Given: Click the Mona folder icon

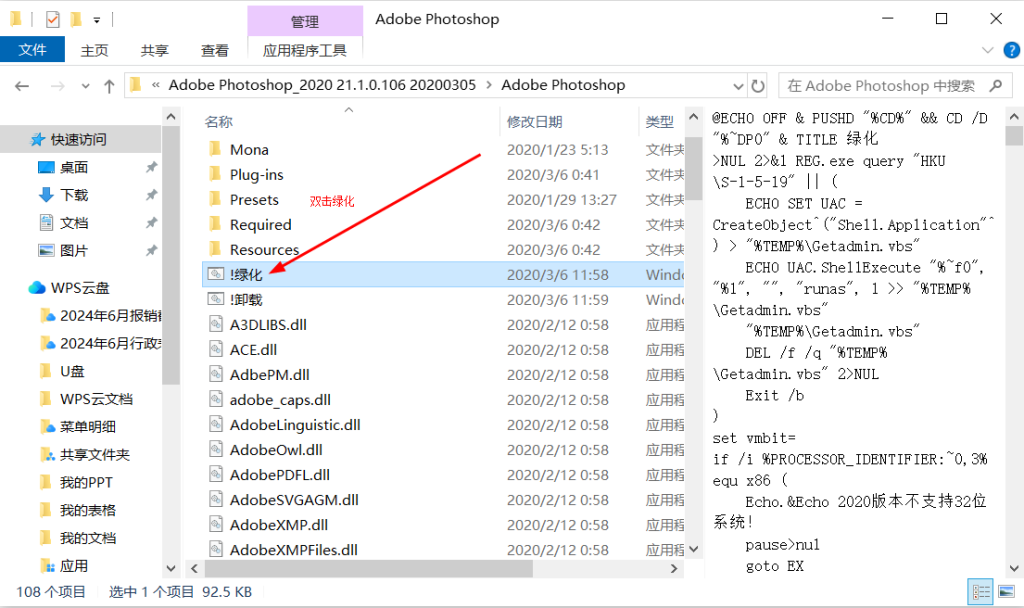Looking at the screenshot, I should (215, 149).
